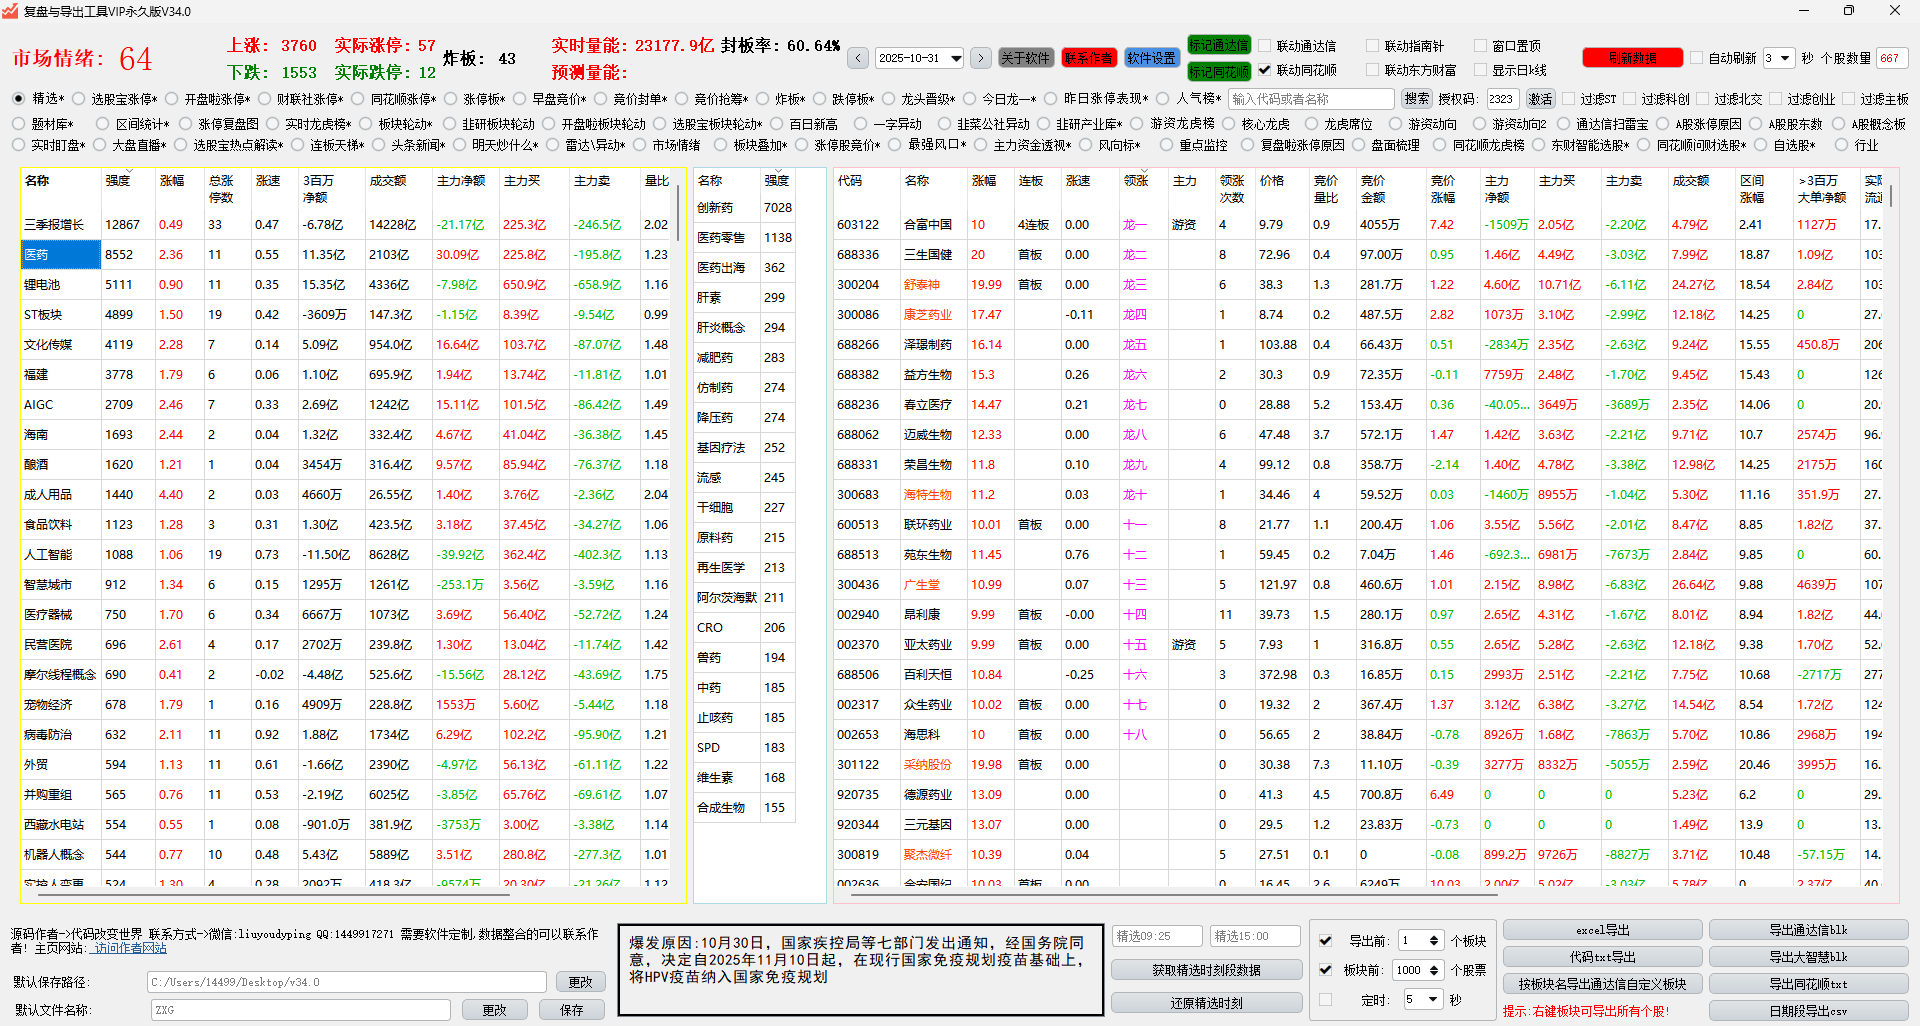Sort stock table by 连板 column header
The height and width of the screenshot is (1026, 1920).
click(1030, 181)
